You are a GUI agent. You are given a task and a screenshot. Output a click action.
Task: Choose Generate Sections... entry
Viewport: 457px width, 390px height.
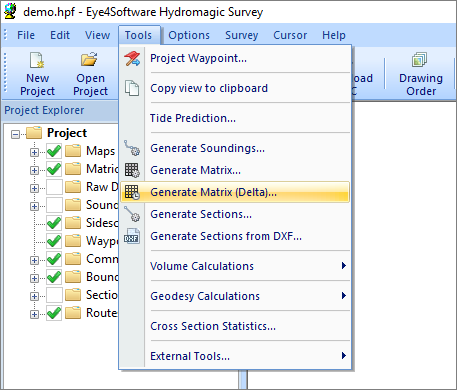[x=235, y=214]
